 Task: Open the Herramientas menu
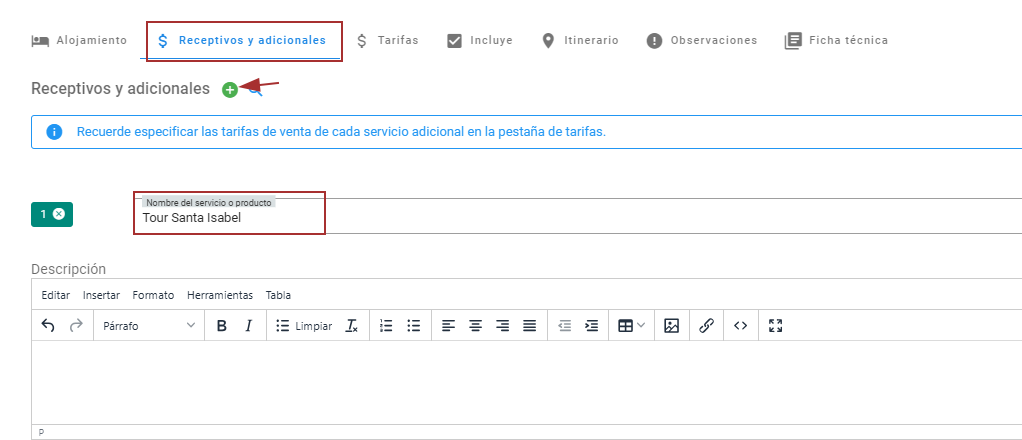(219, 295)
